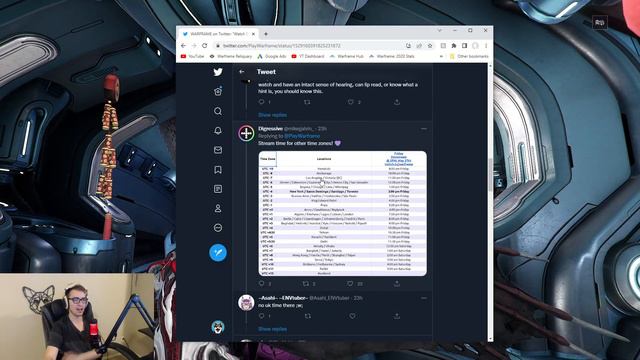
Task: Share the top partially visible tweet
Action: click(x=397, y=102)
